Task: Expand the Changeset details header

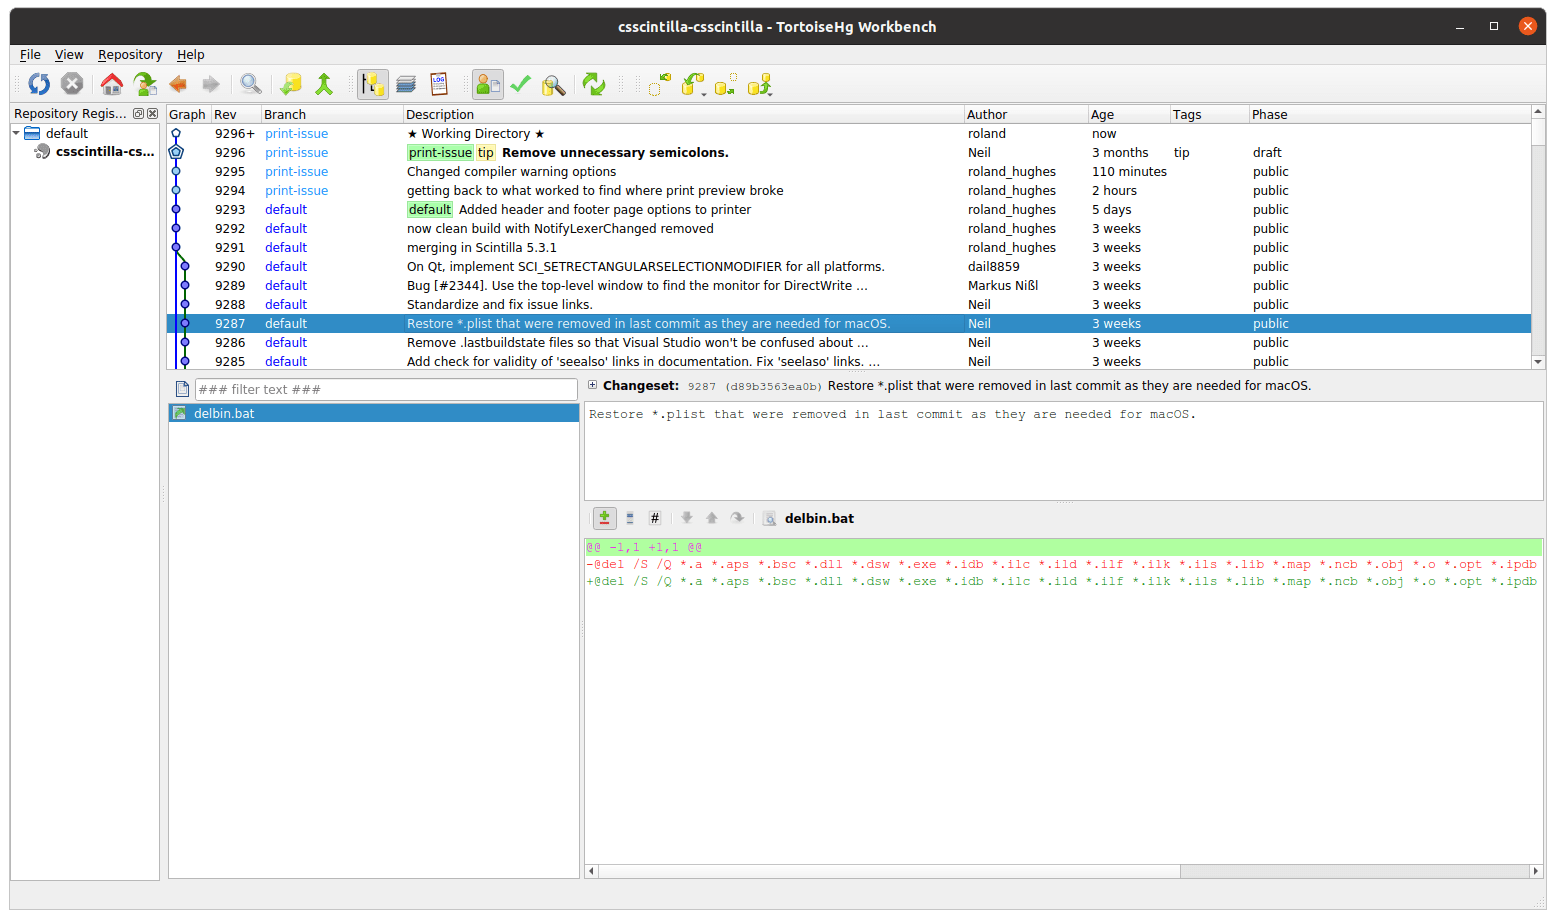Action: 593,385
